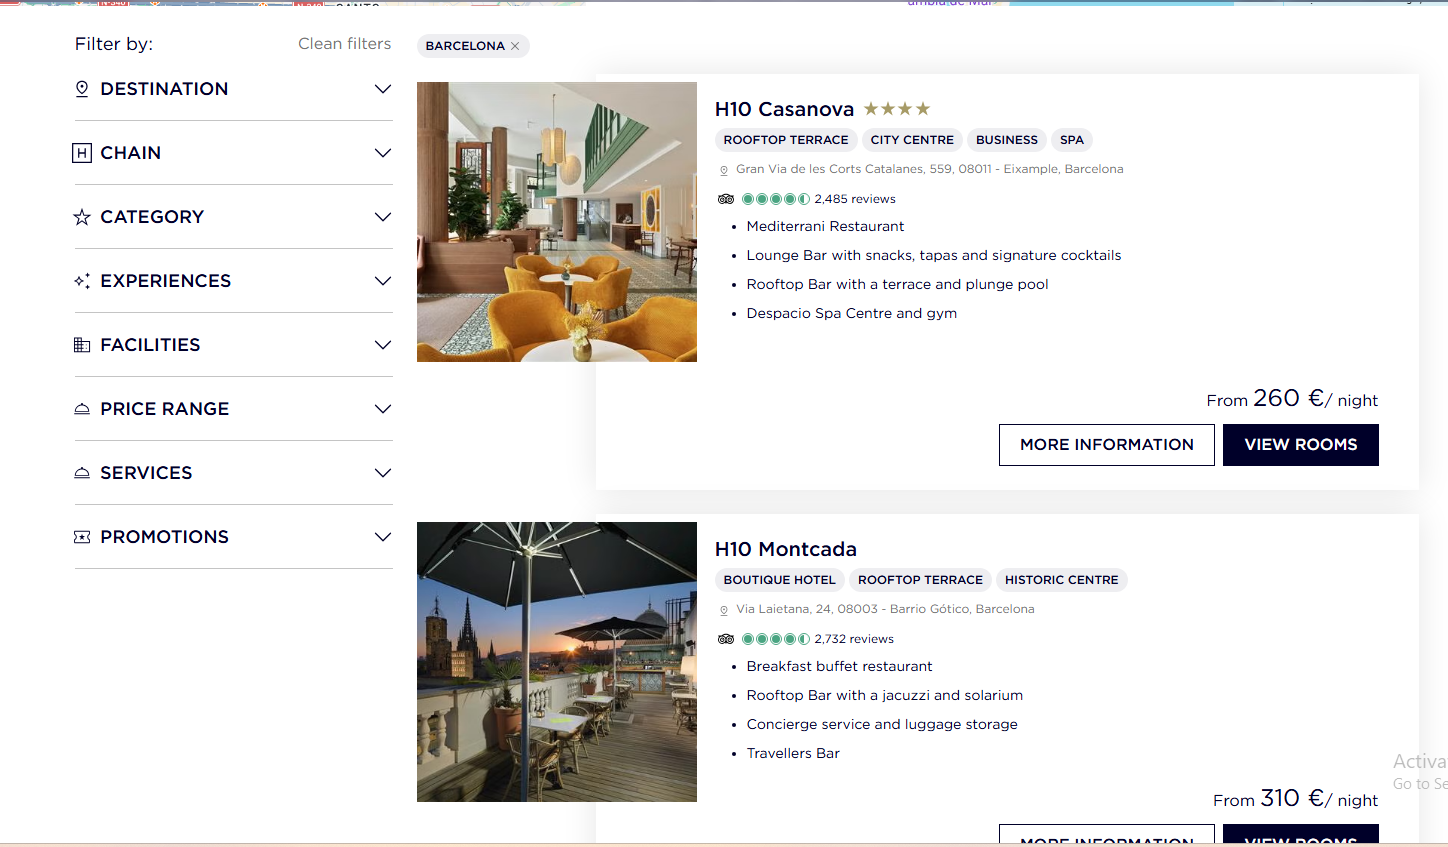Open H10 Montcada rooftop terrace photo
The height and width of the screenshot is (847, 1448).
(557, 662)
